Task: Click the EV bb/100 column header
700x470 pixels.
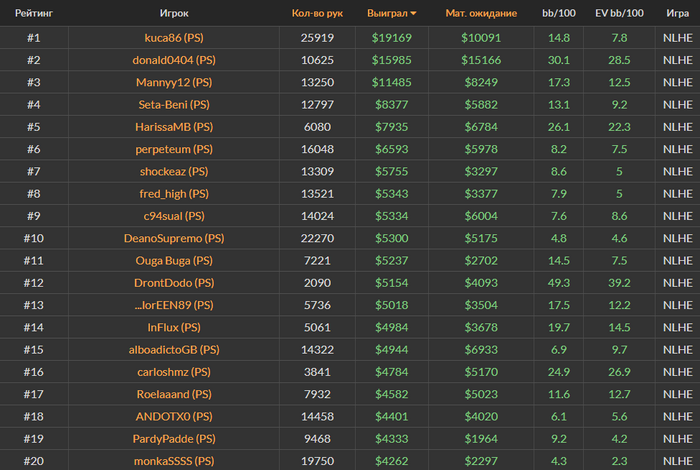Action: 619,13
